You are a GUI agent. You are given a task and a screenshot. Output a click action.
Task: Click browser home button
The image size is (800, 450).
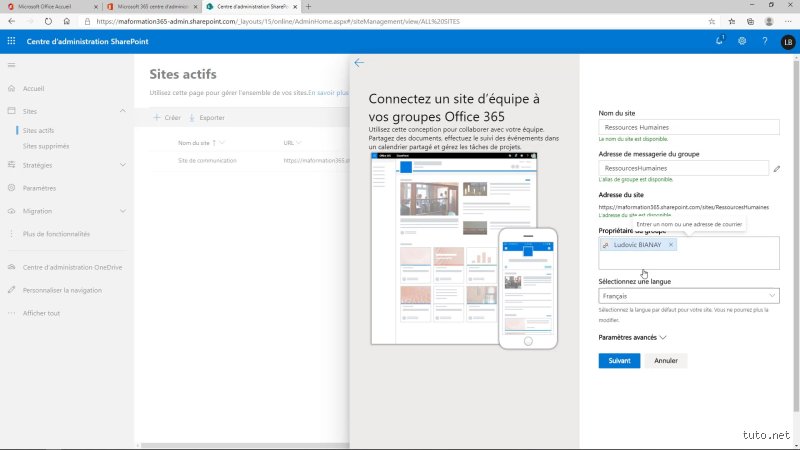[x=66, y=21]
